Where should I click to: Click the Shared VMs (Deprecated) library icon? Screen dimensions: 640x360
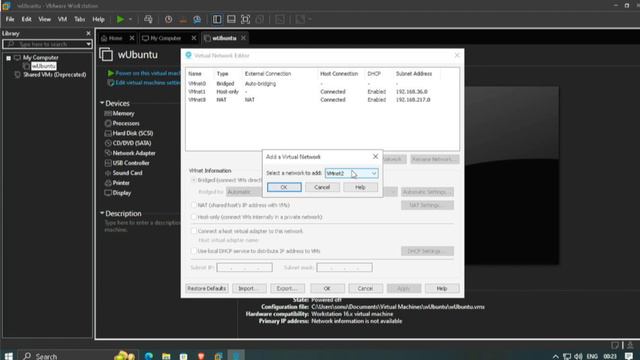[x=17, y=75]
